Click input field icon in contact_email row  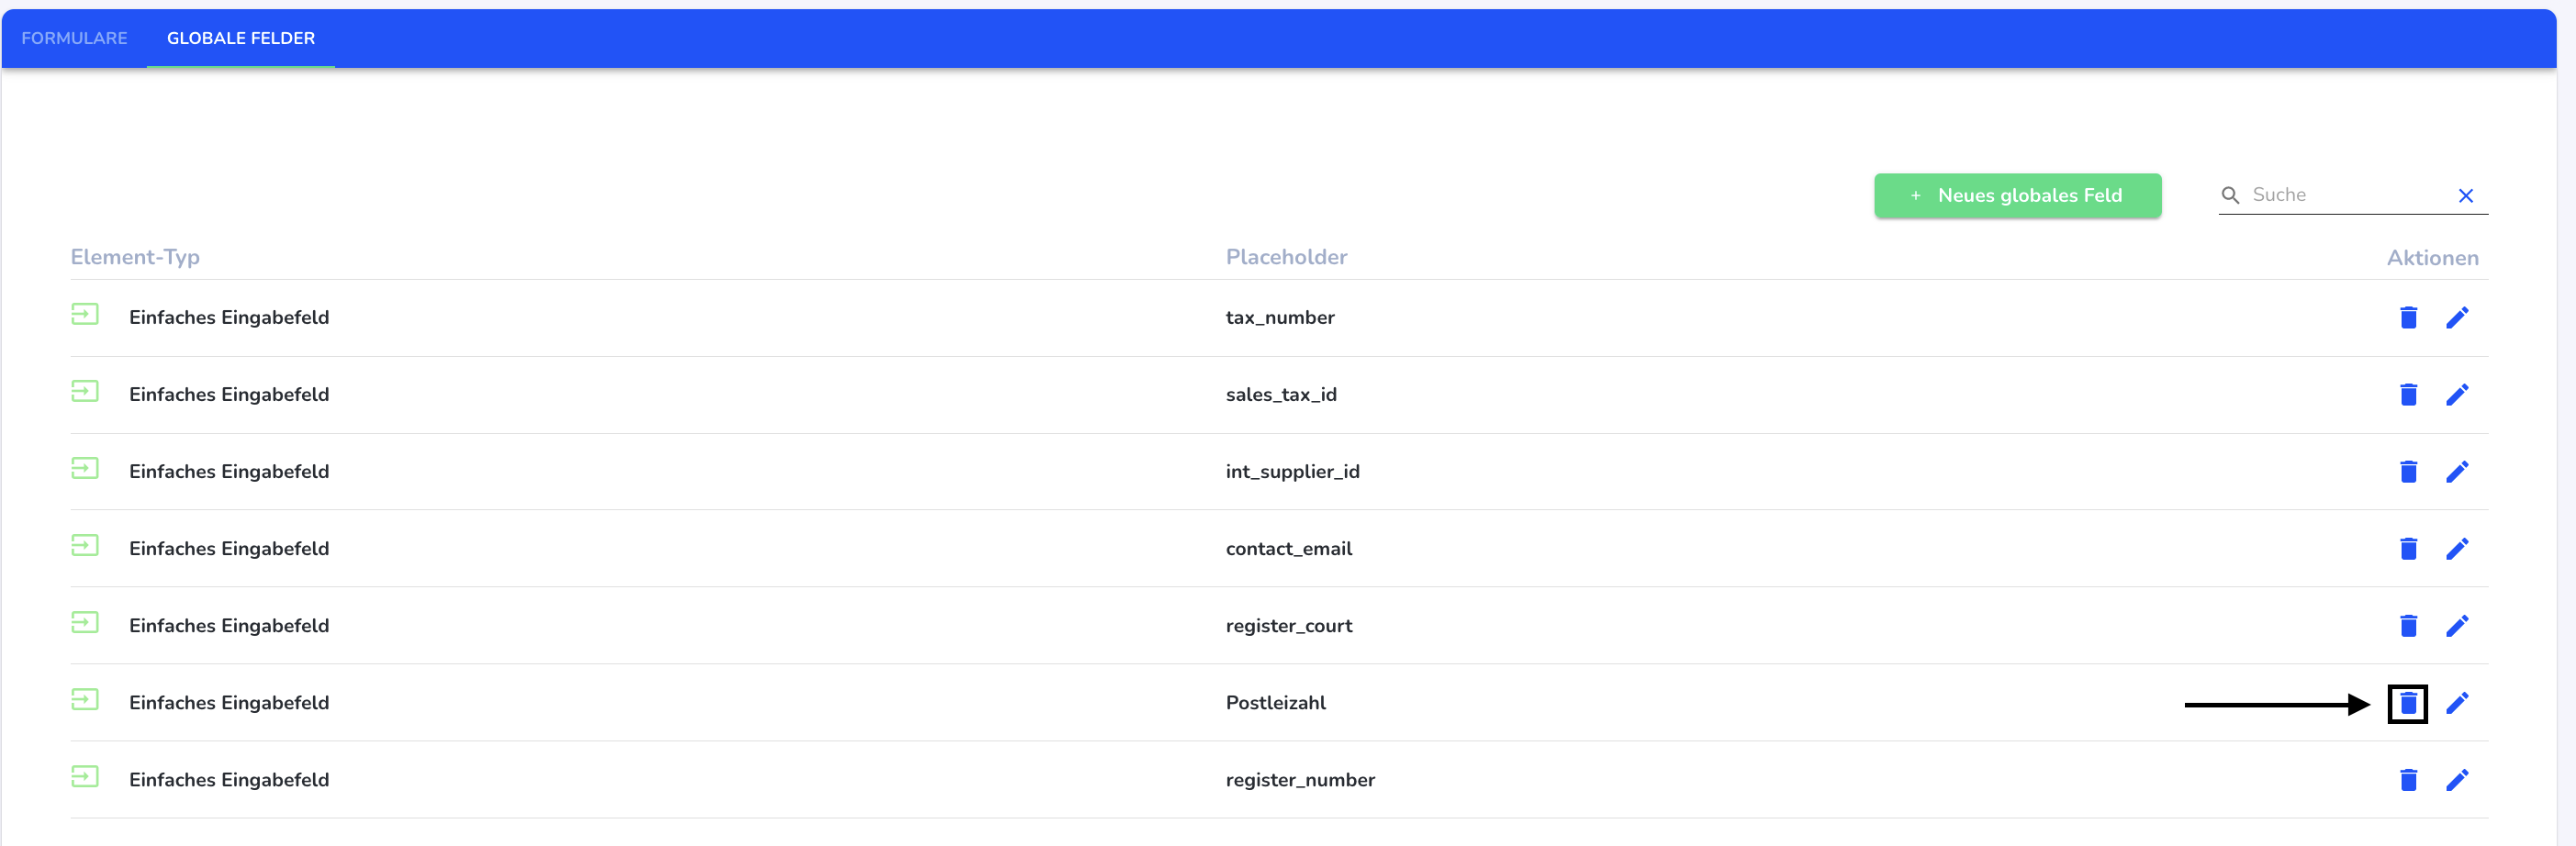[x=85, y=546]
